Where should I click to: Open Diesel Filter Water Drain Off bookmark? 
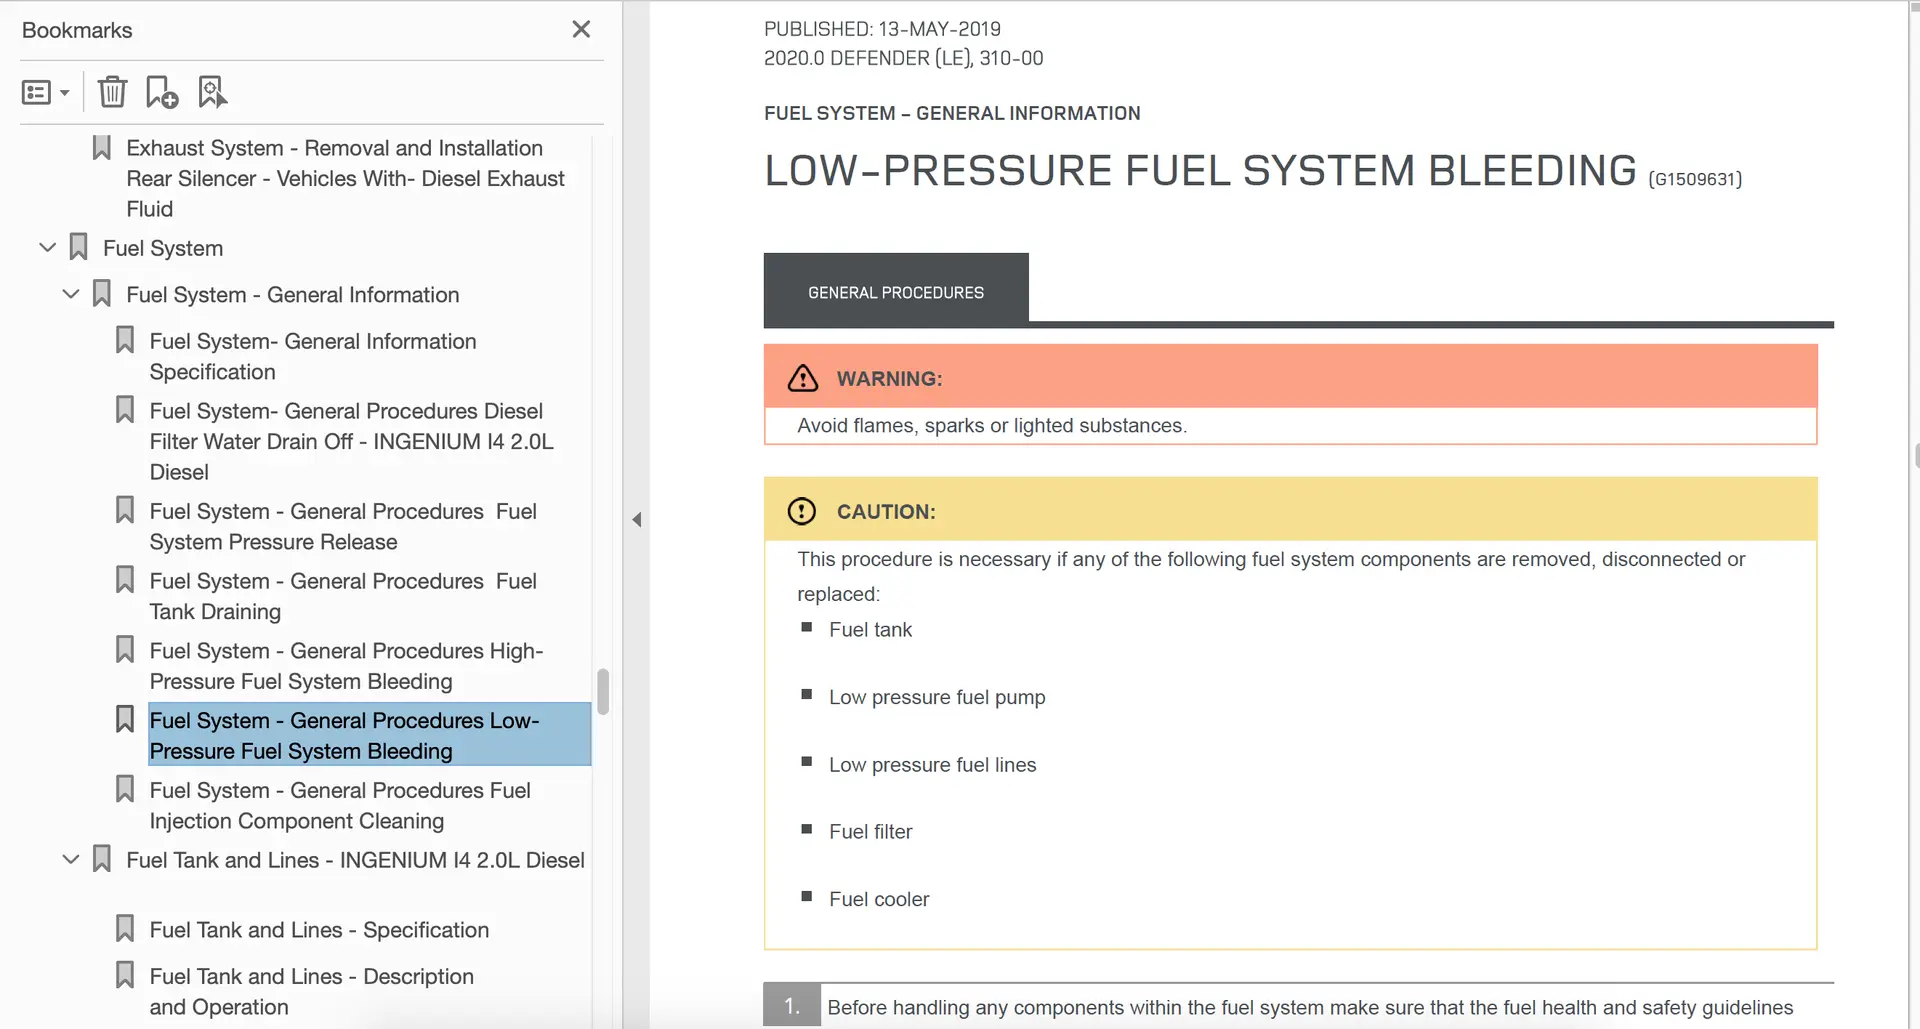click(351, 441)
